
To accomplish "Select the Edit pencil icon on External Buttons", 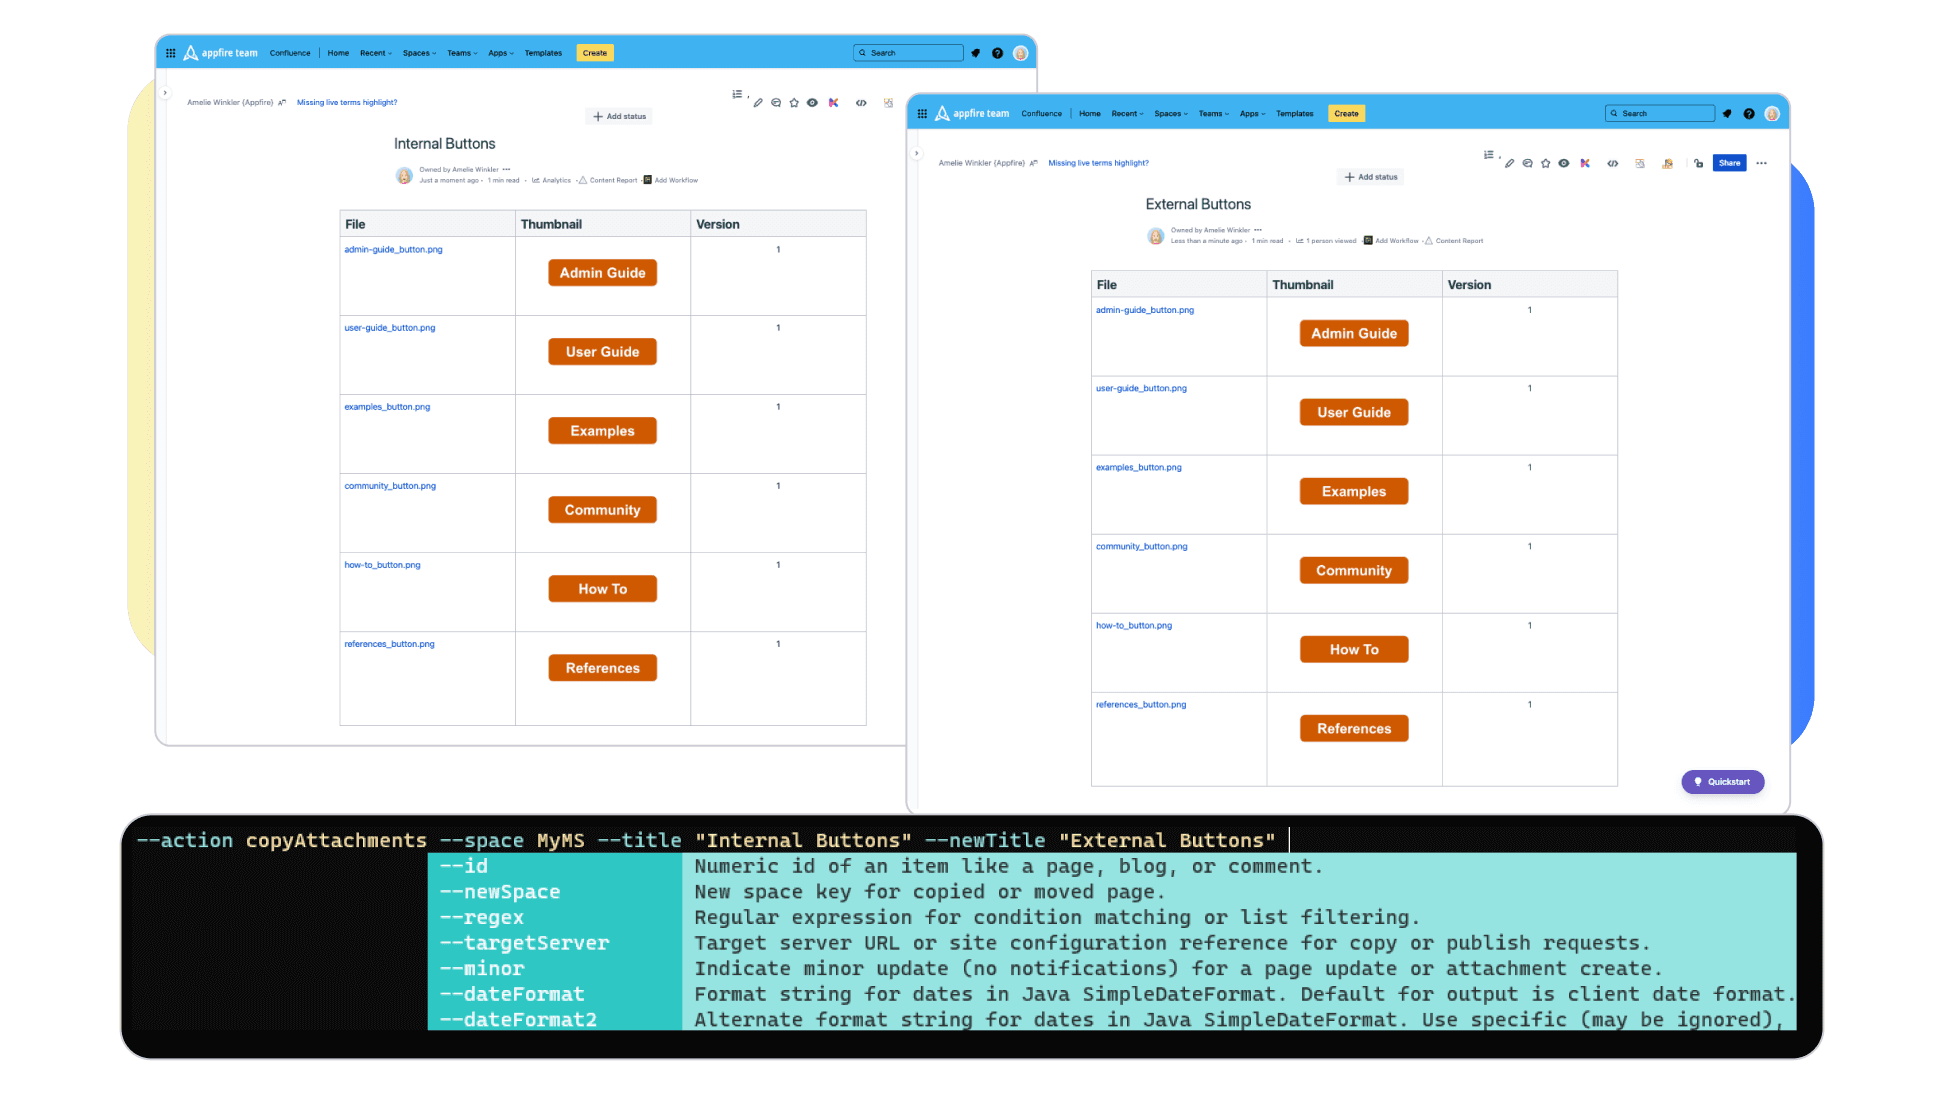I will [1510, 163].
